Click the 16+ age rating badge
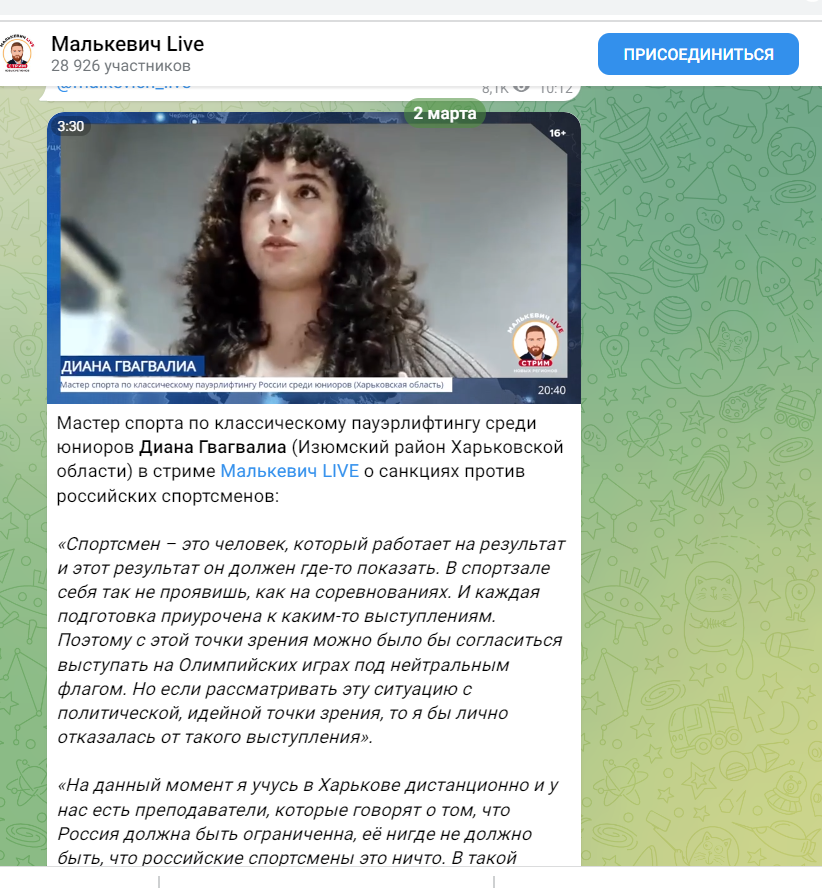 557,133
